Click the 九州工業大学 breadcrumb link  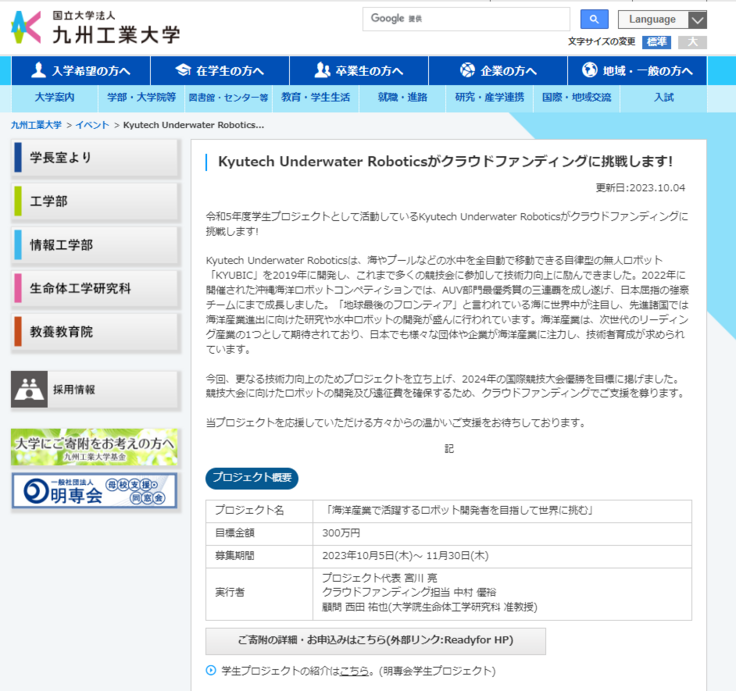(36, 125)
